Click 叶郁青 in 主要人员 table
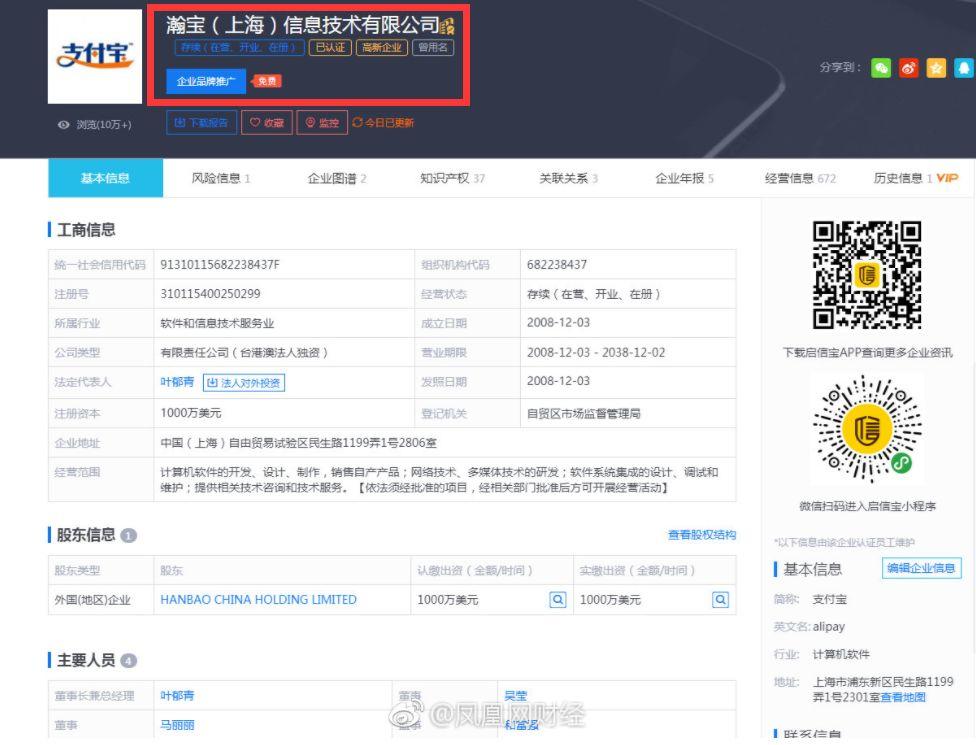This screenshot has height=745, width=976. (x=177, y=696)
